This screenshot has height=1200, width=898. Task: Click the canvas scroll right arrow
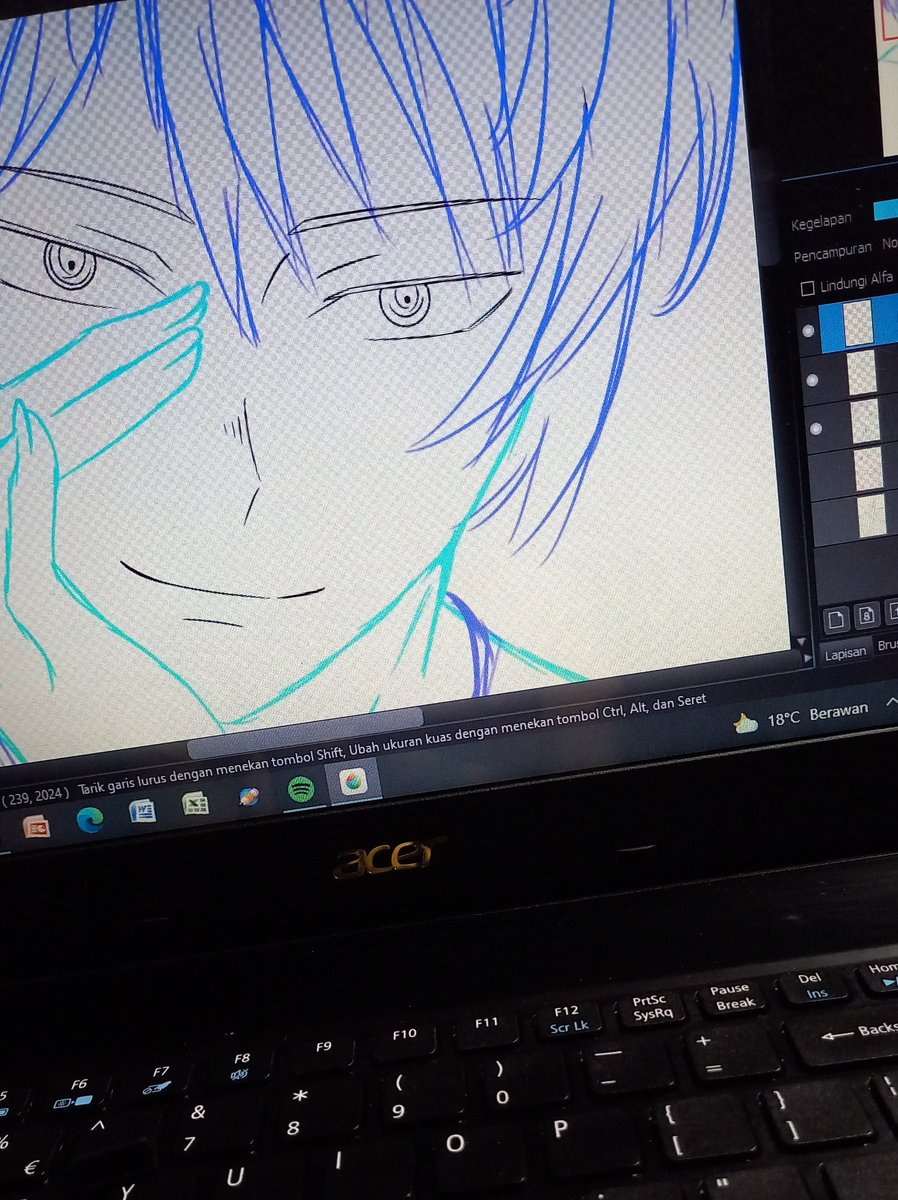[806, 659]
